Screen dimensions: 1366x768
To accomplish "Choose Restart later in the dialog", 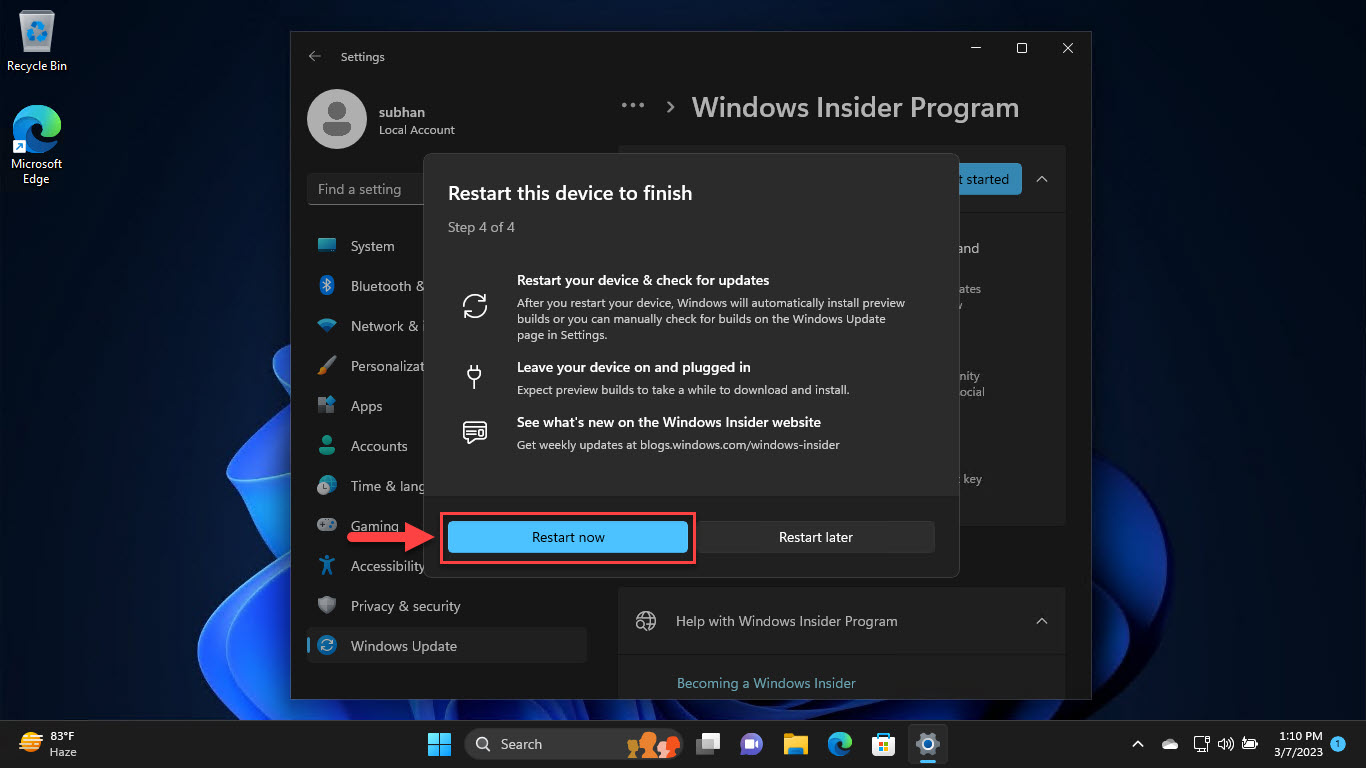I will 816,537.
